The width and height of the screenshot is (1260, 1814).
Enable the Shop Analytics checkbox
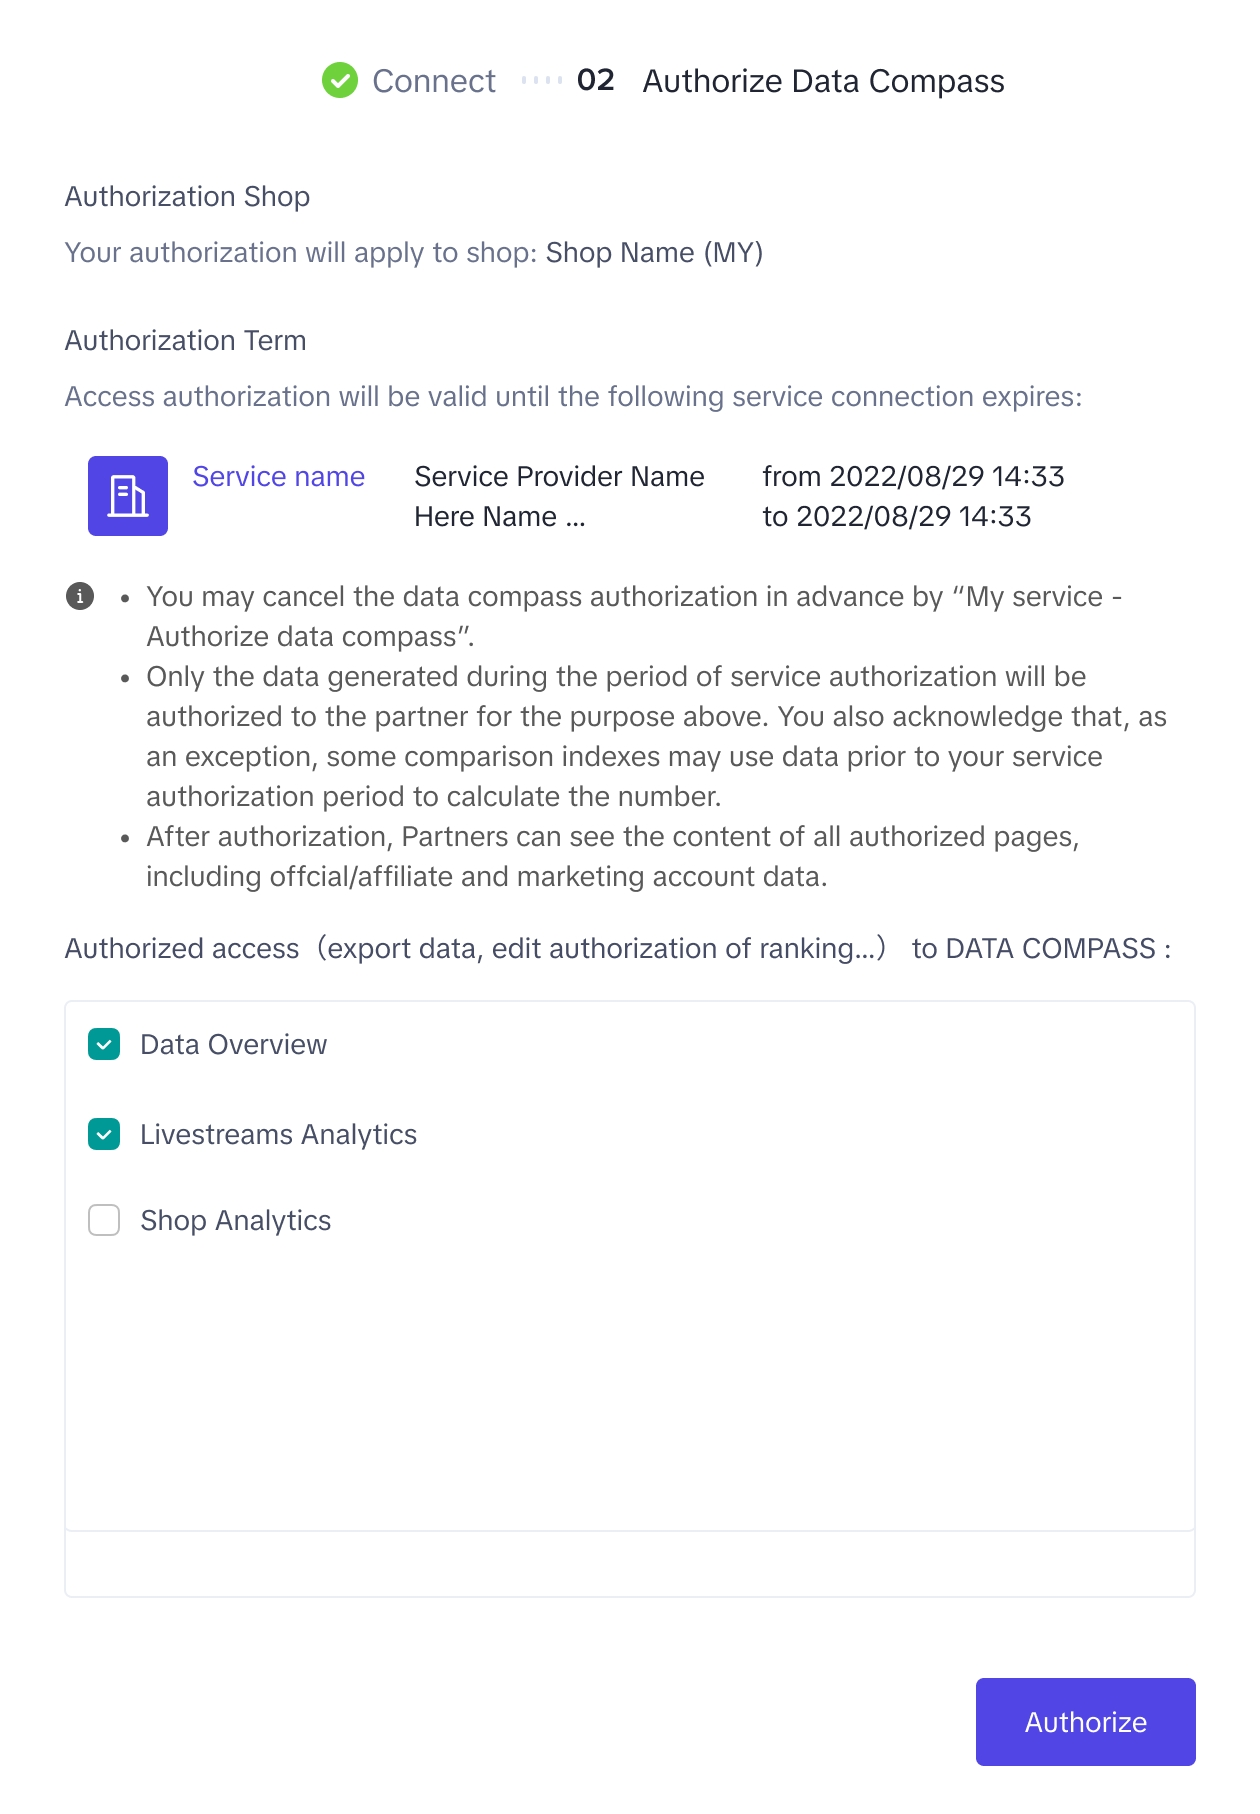[x=104, y=1220]
